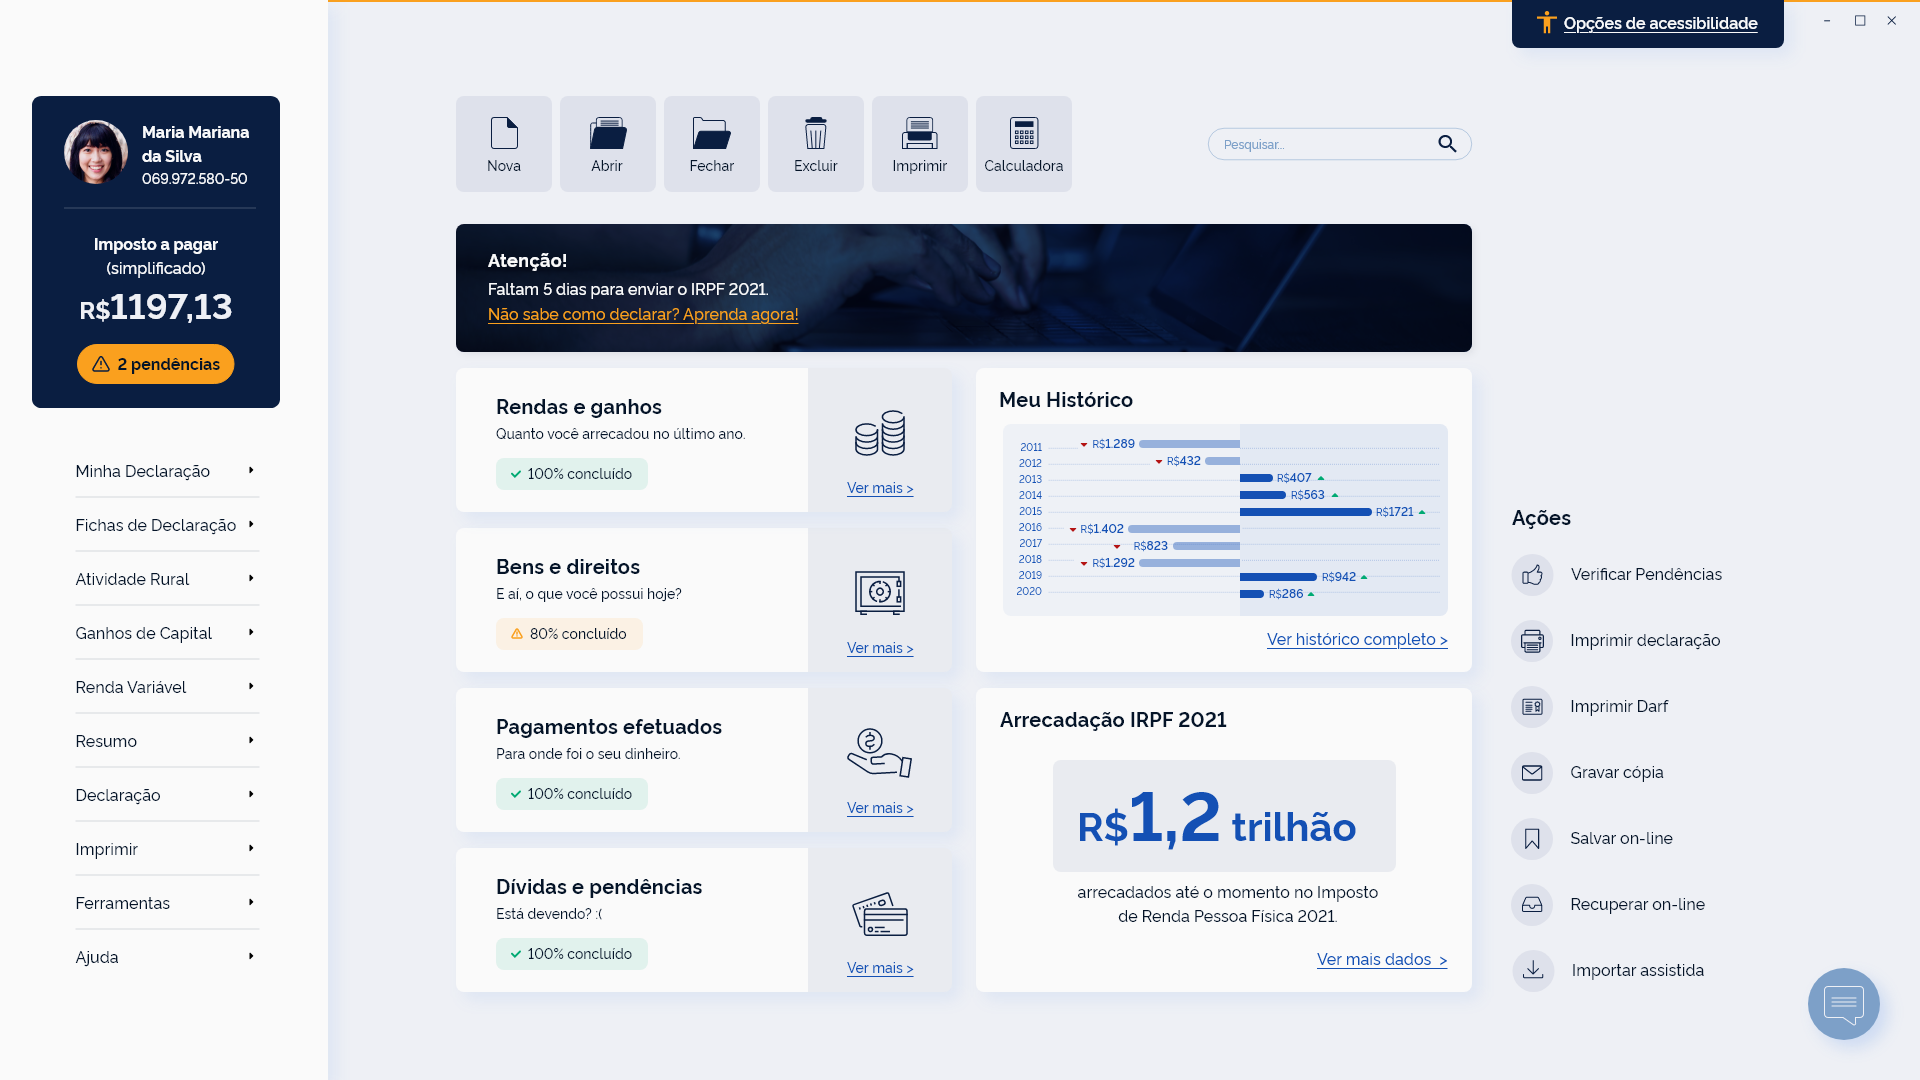Open Opções de acessibilidade

[1659, 23]
